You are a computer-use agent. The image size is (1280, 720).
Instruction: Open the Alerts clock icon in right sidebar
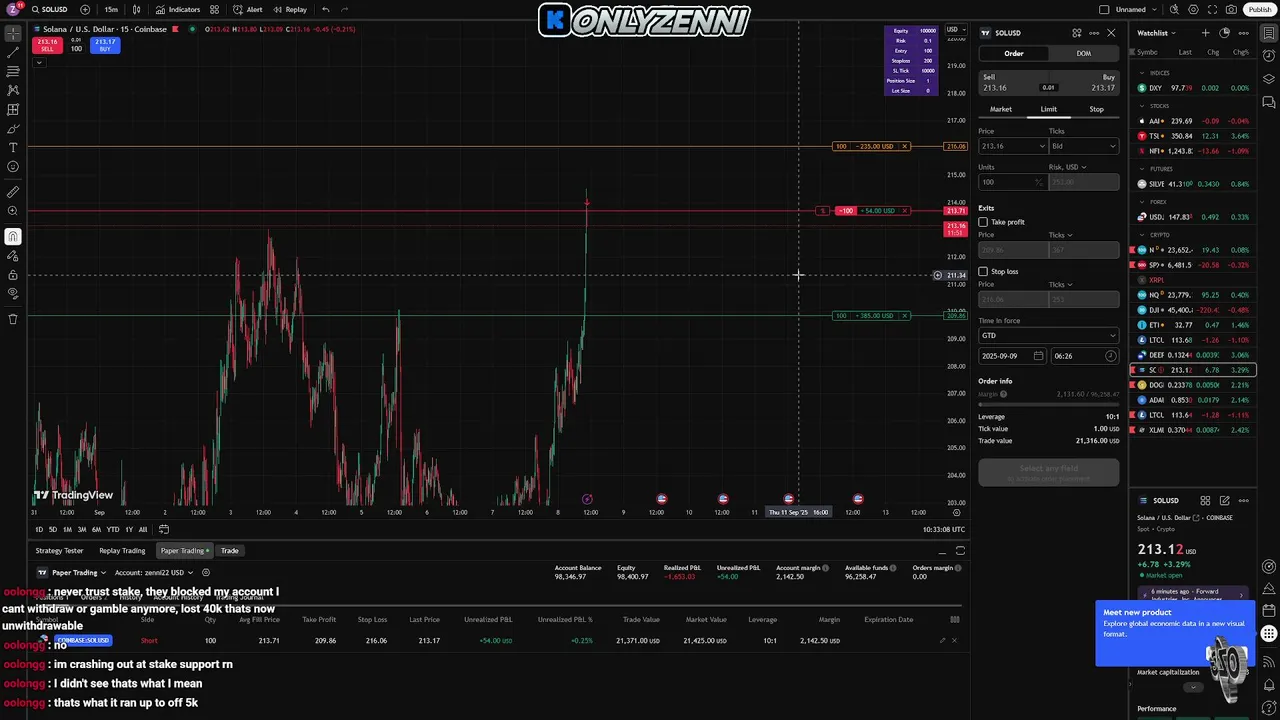(1269, 57)
